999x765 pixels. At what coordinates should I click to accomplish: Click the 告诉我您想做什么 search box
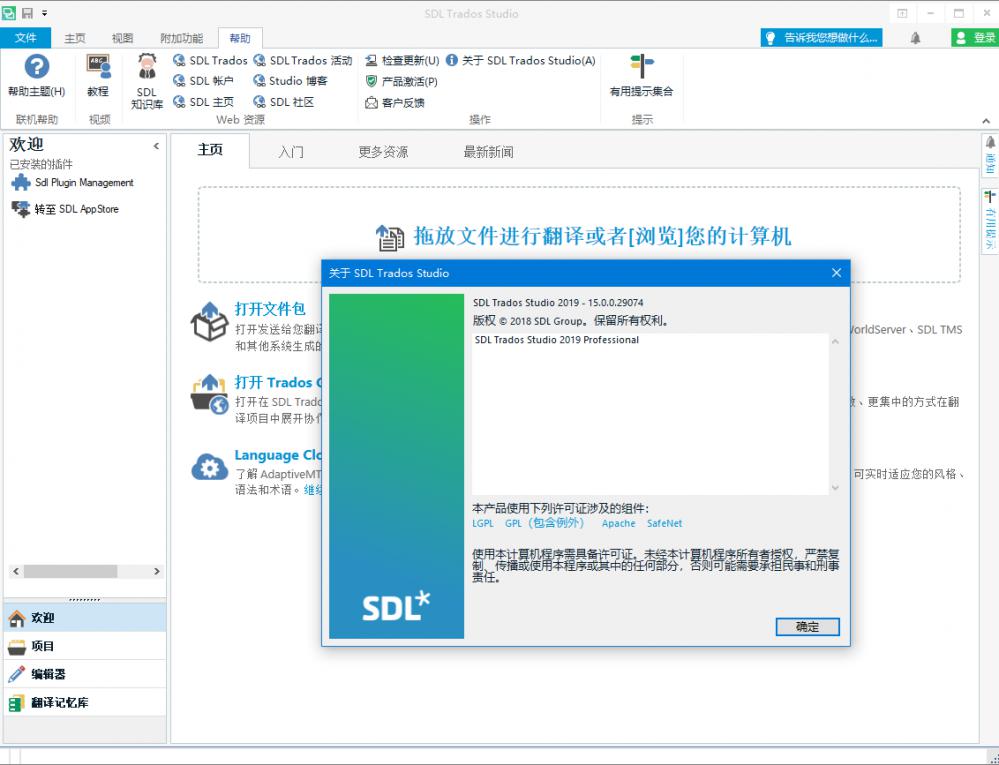pyautogui.click(x=821, y=38)
